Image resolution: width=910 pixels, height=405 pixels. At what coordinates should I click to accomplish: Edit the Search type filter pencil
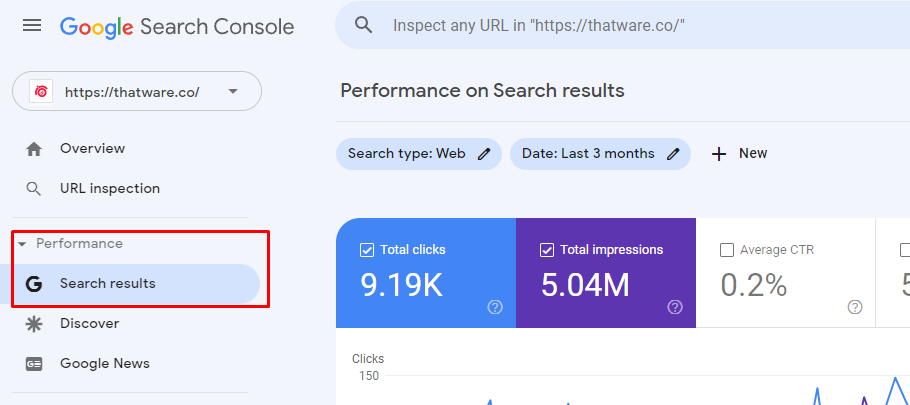484,154
